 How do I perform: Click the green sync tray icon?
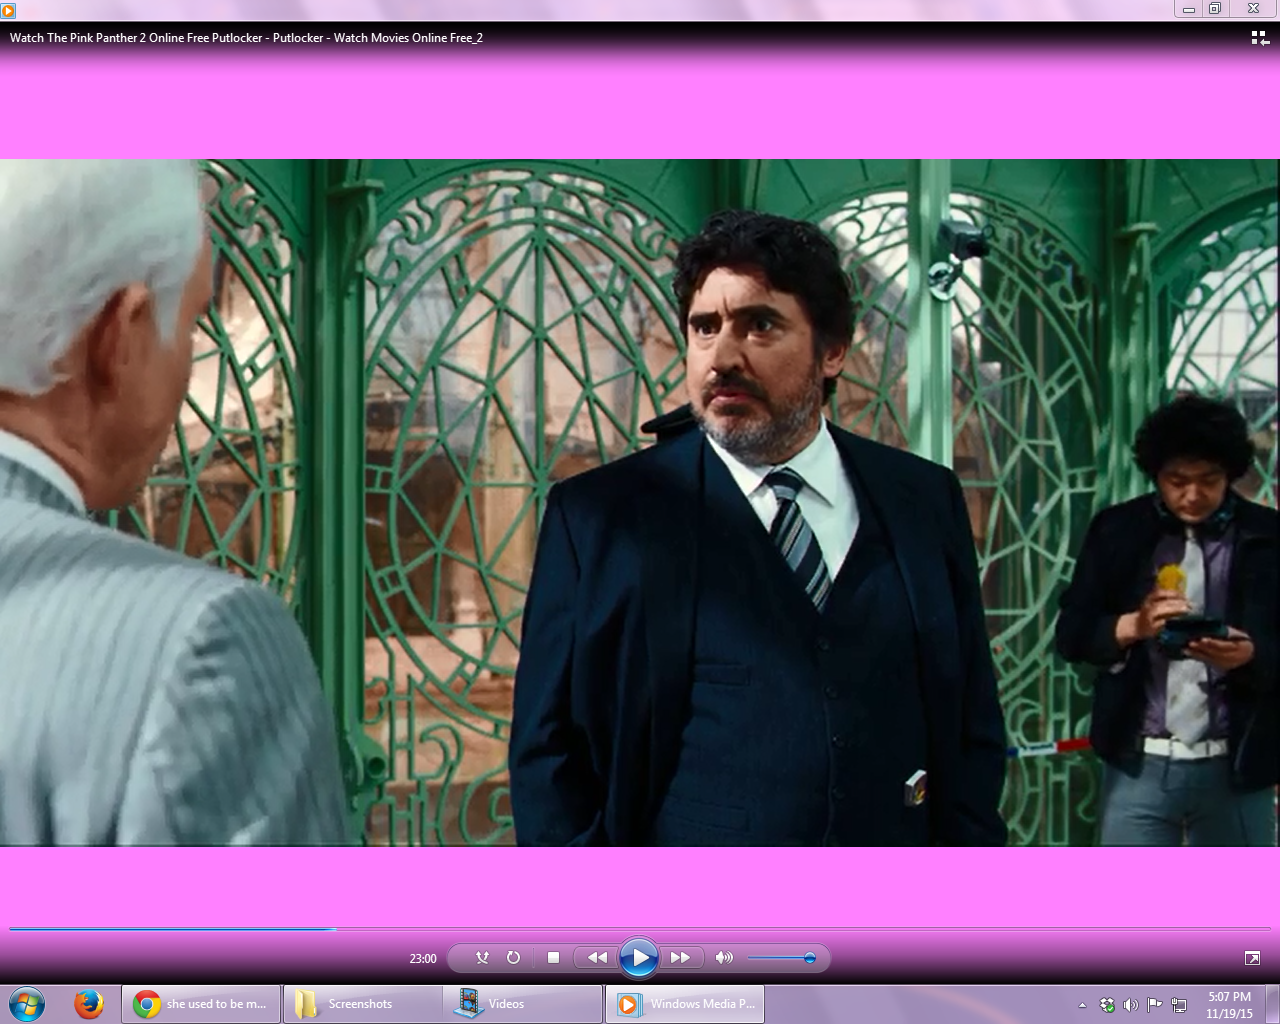pyautogui.click(x=1107, y=1005)
